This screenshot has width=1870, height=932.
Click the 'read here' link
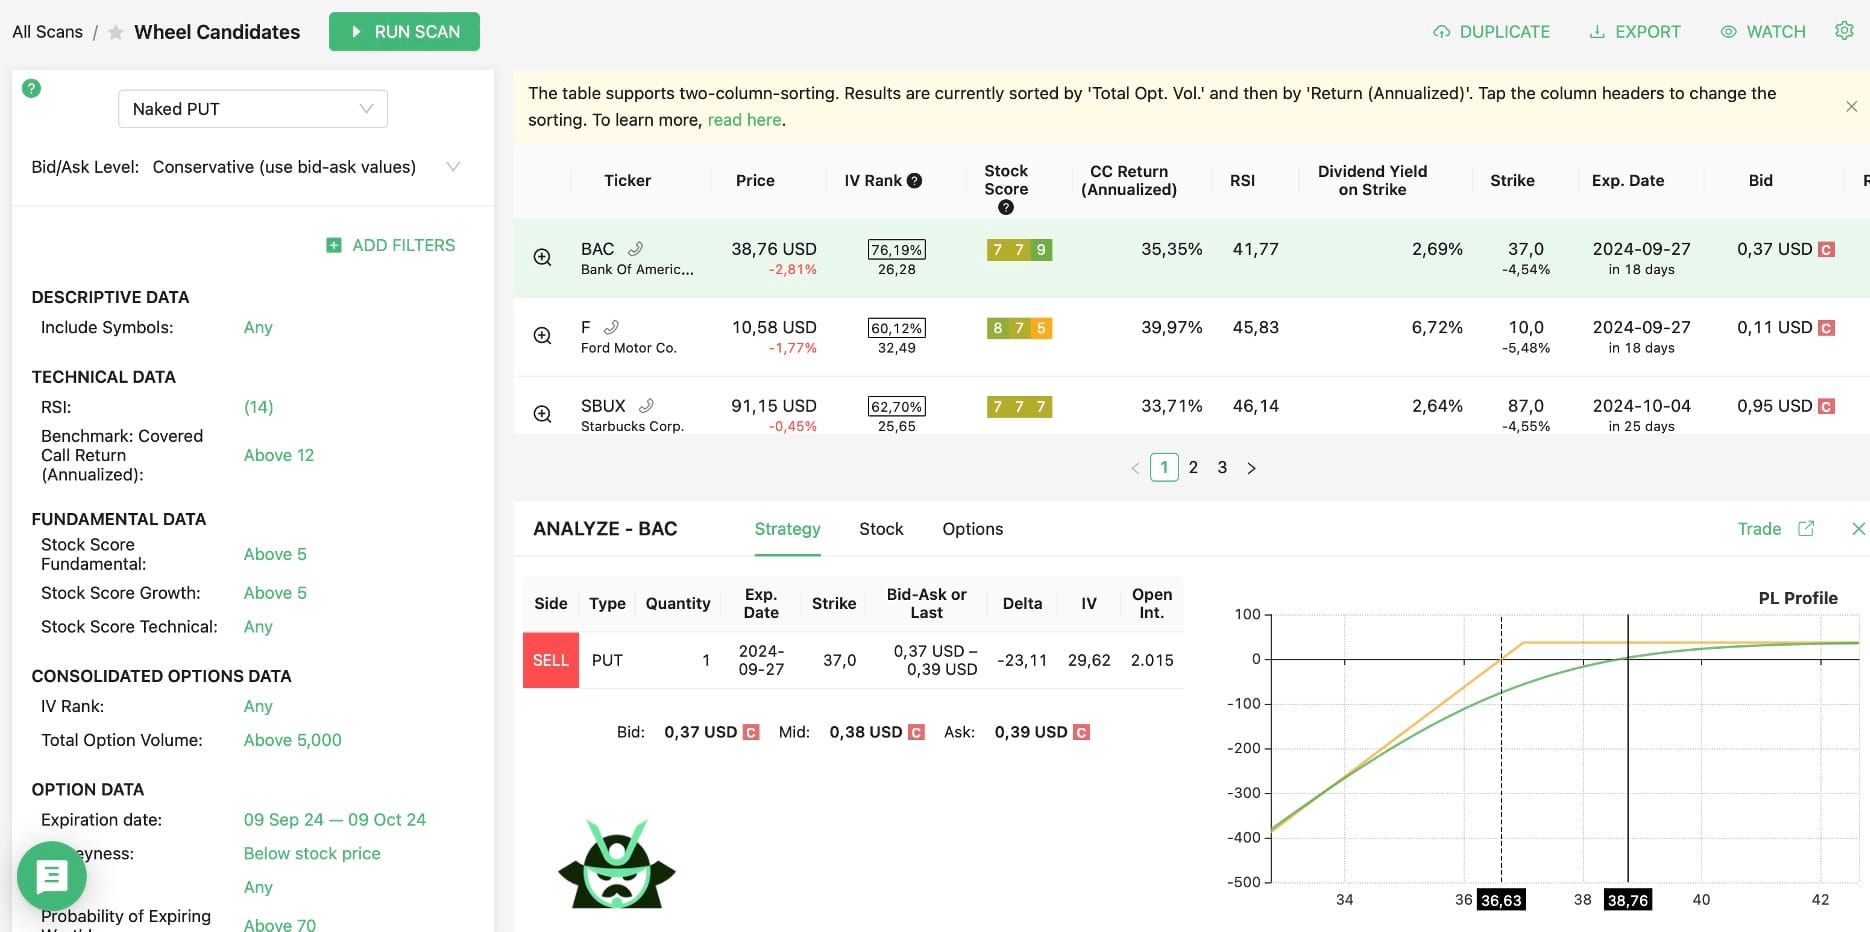coord(745,120)
